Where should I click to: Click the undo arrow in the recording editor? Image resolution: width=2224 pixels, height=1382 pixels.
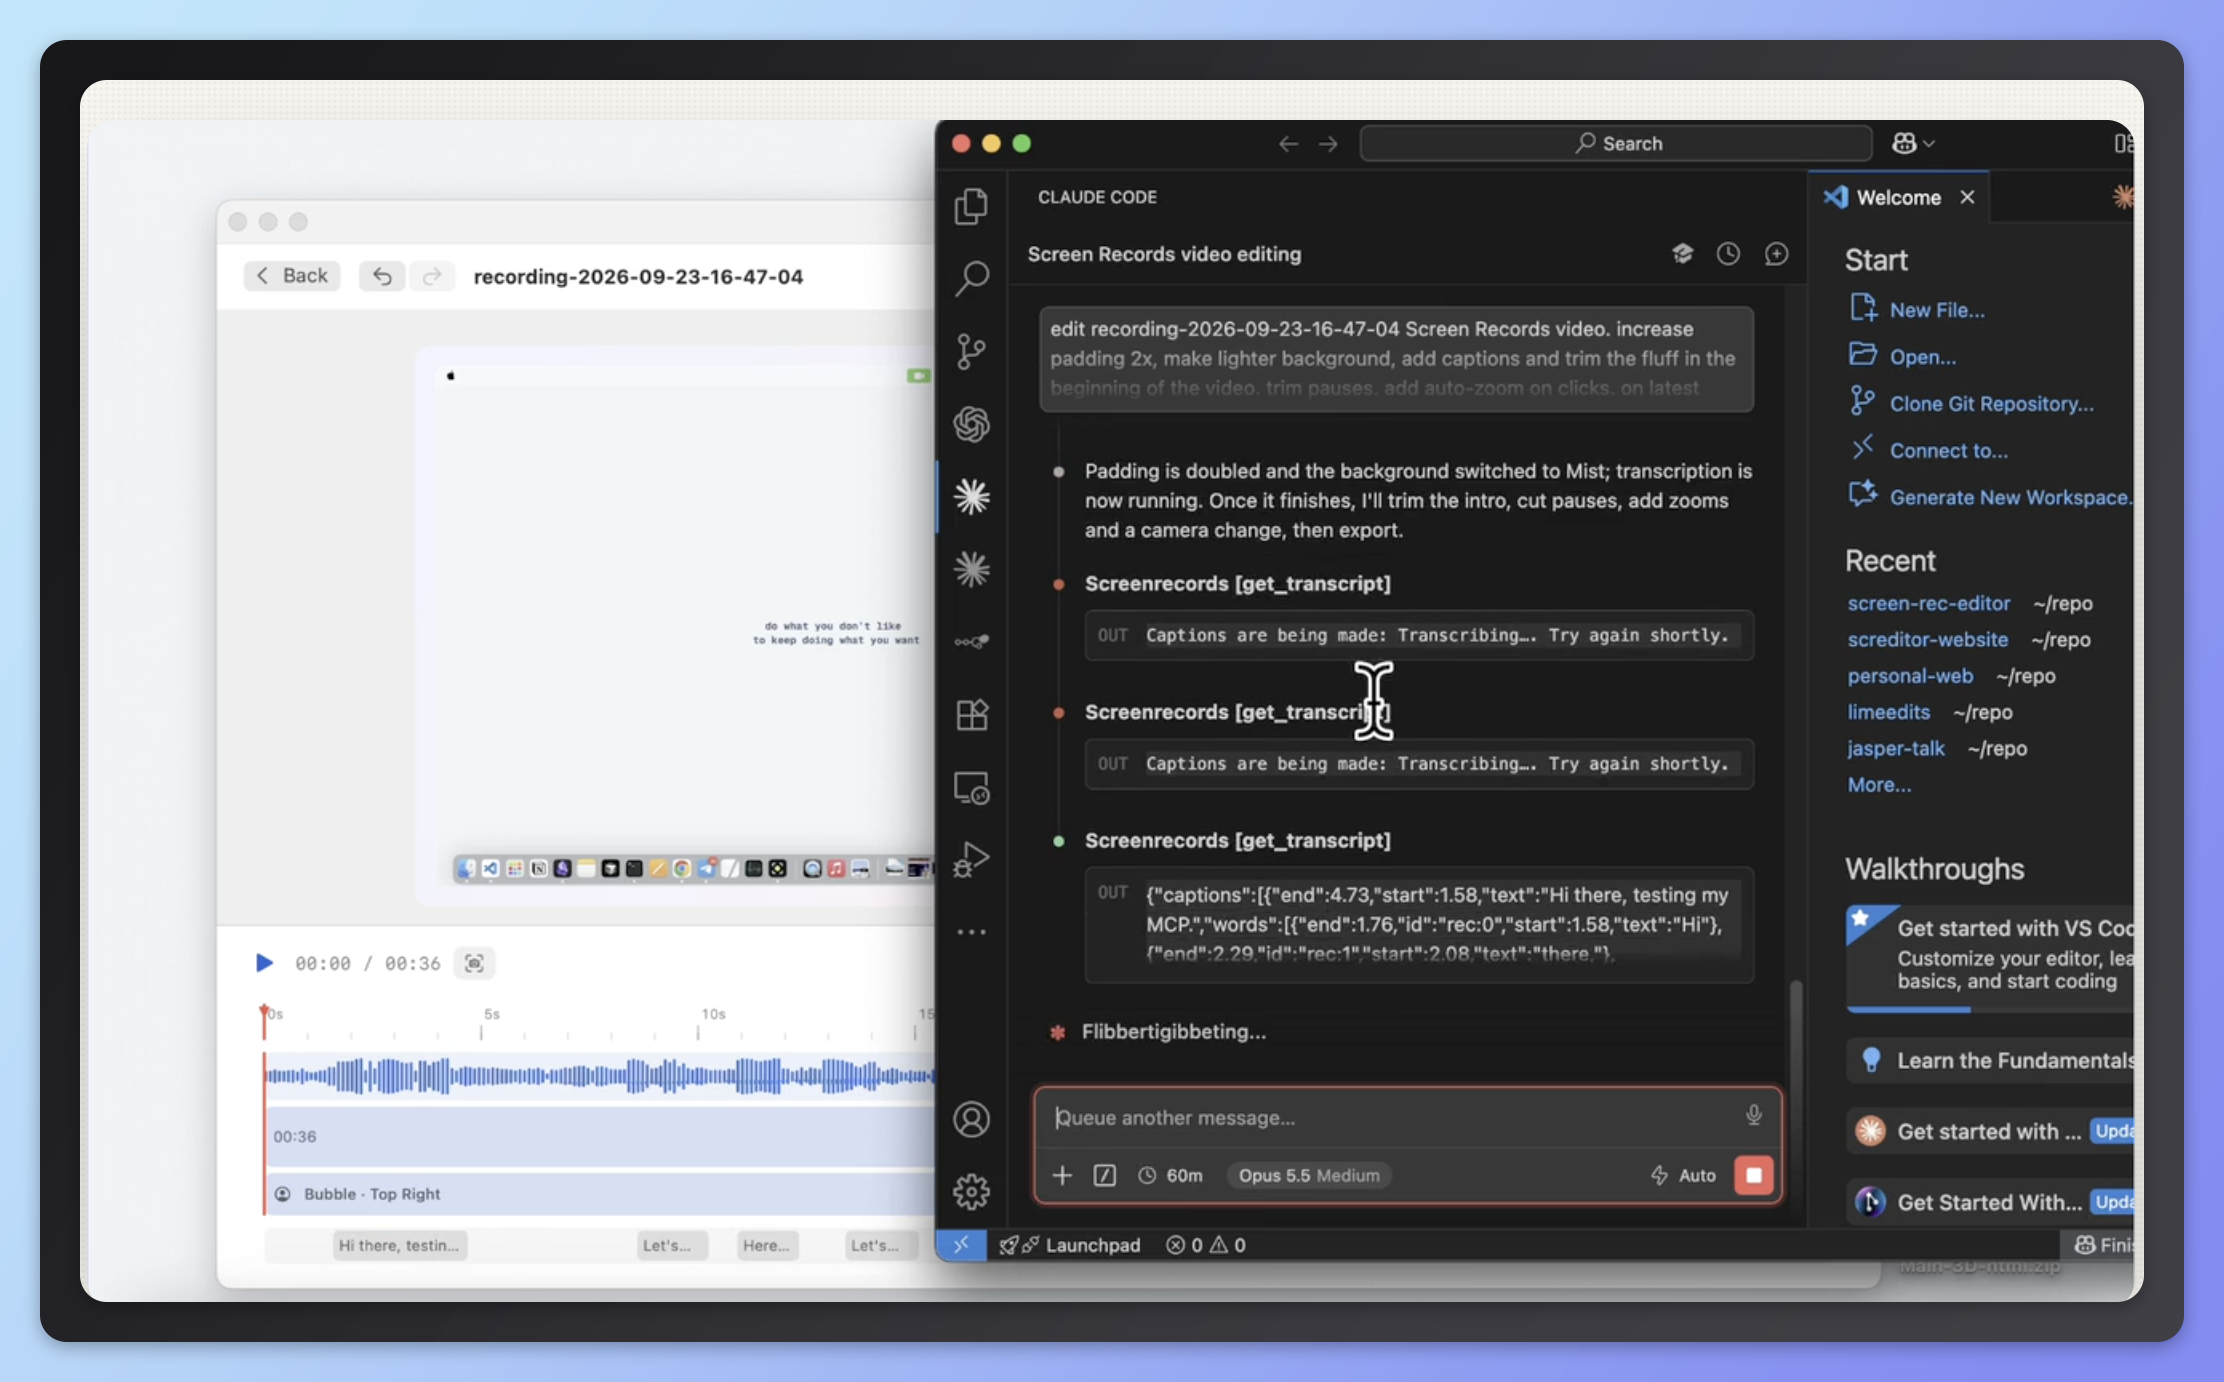[x=382, y=276]
